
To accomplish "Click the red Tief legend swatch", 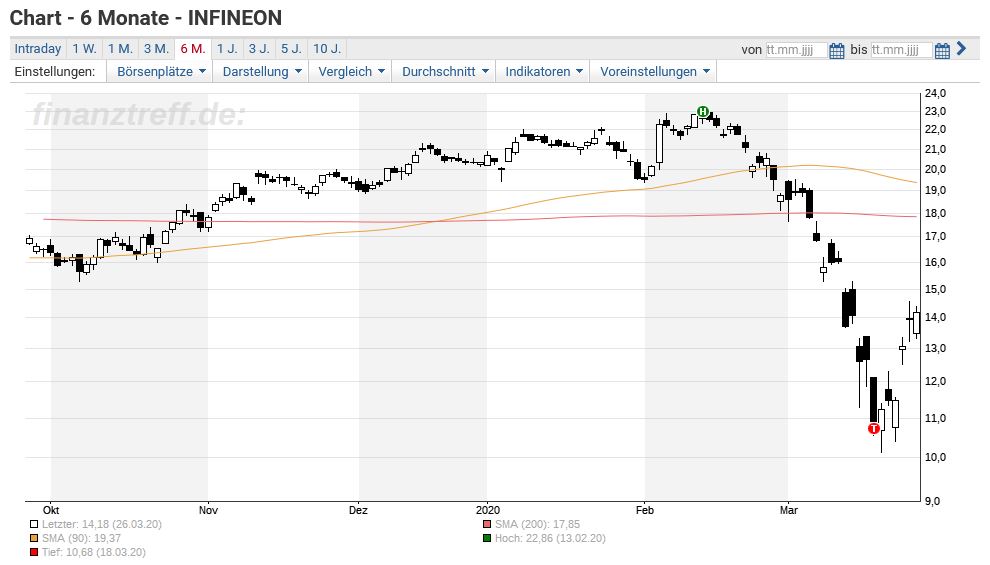I will click(33, 552).
